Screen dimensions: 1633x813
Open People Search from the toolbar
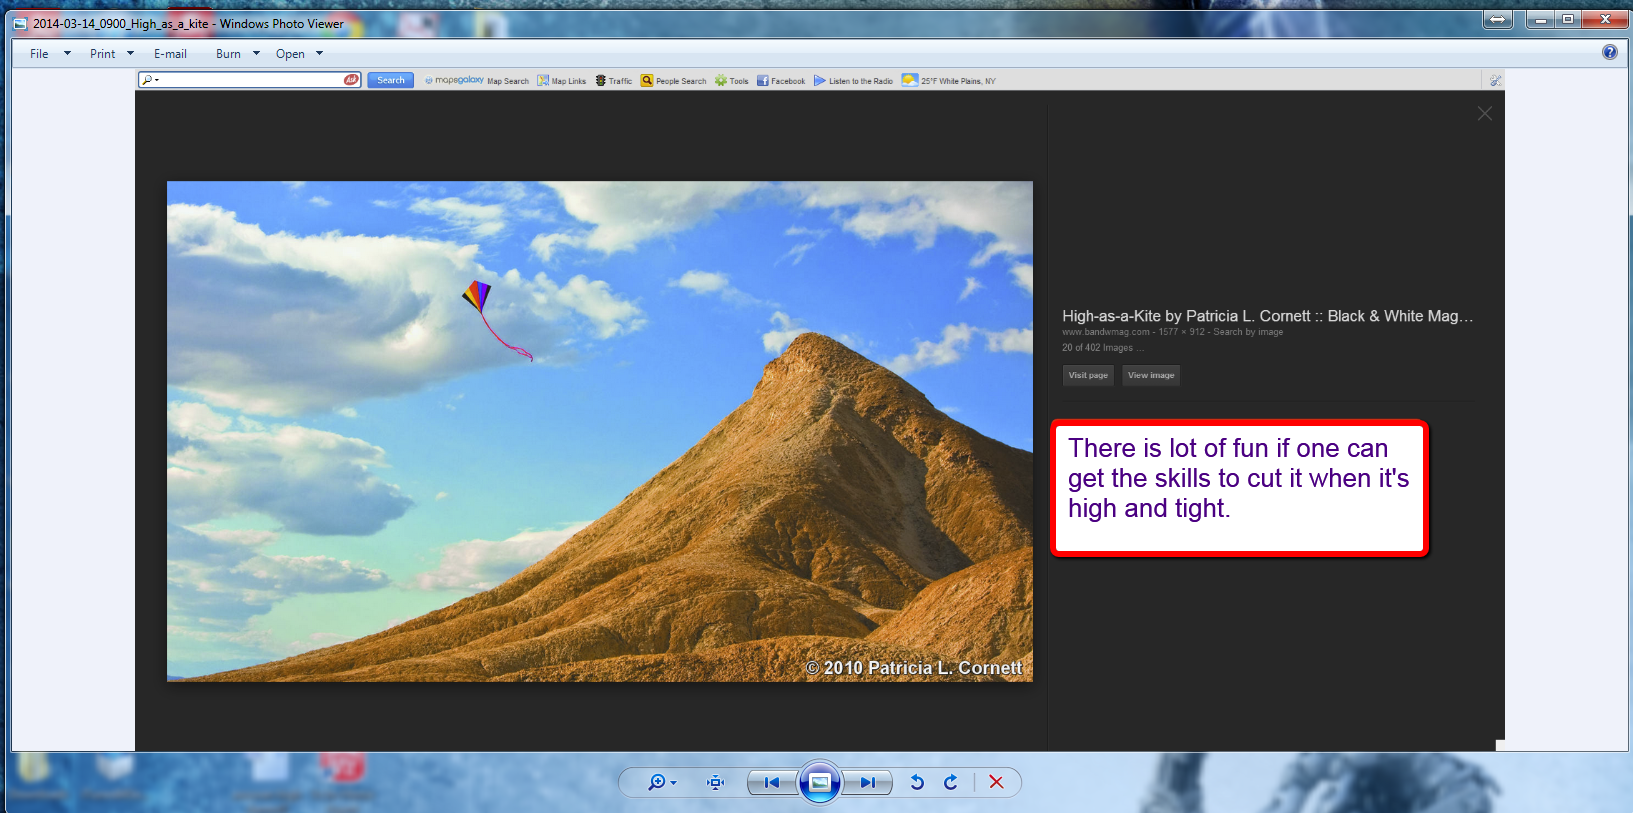[674, 81]
